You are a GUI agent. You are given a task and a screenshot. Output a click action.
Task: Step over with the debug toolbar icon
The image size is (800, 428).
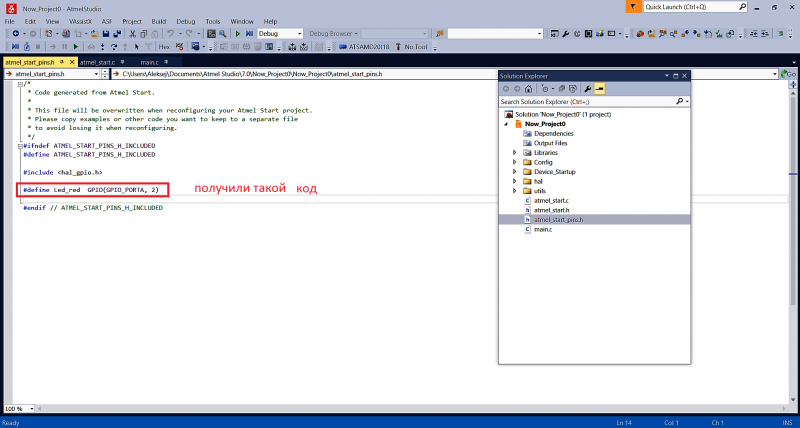pyautogui.click(x=114, y=47)
